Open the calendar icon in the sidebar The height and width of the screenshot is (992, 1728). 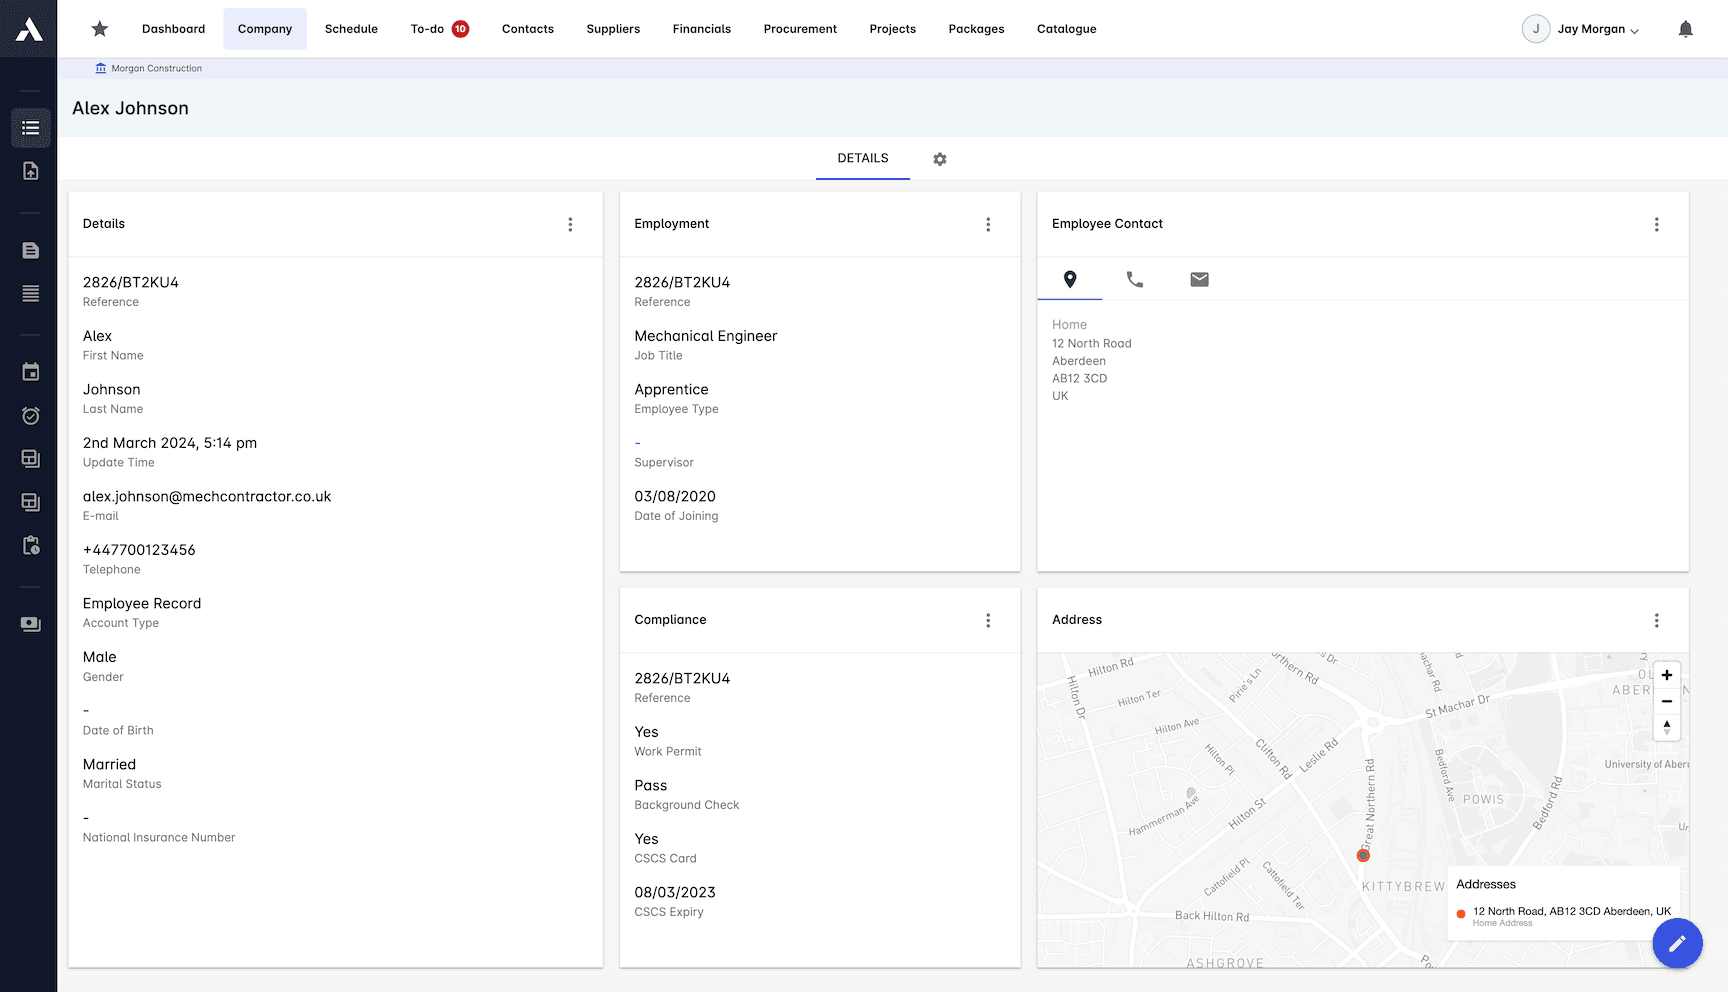(x=30, y=371)
